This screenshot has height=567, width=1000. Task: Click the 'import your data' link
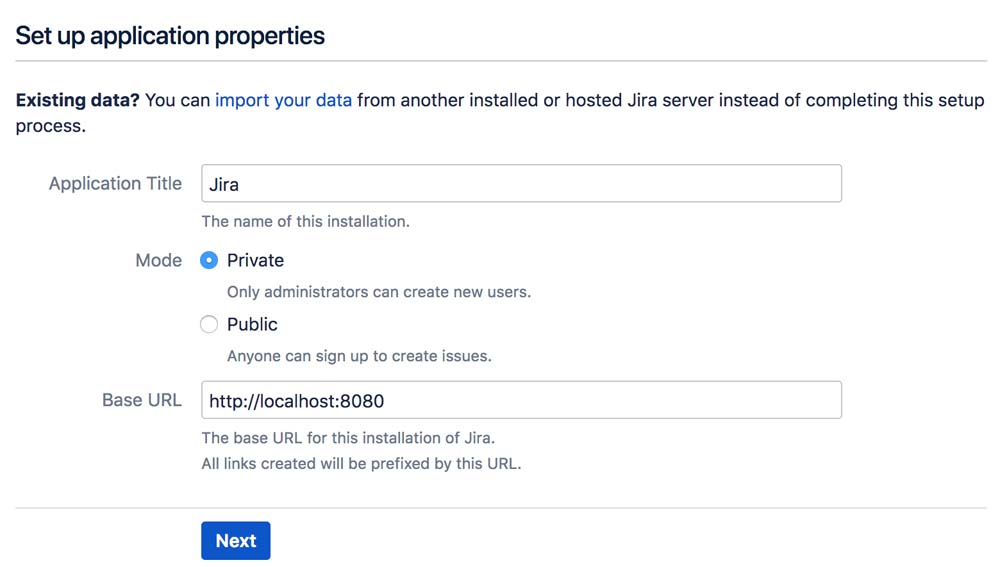[x=283, y=100]
